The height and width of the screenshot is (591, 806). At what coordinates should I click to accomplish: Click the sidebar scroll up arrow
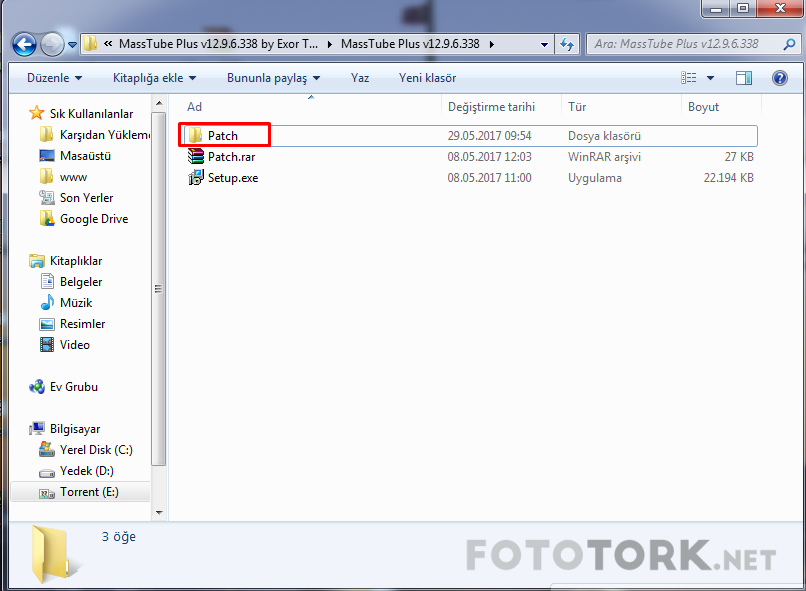[x=159, y=104]
